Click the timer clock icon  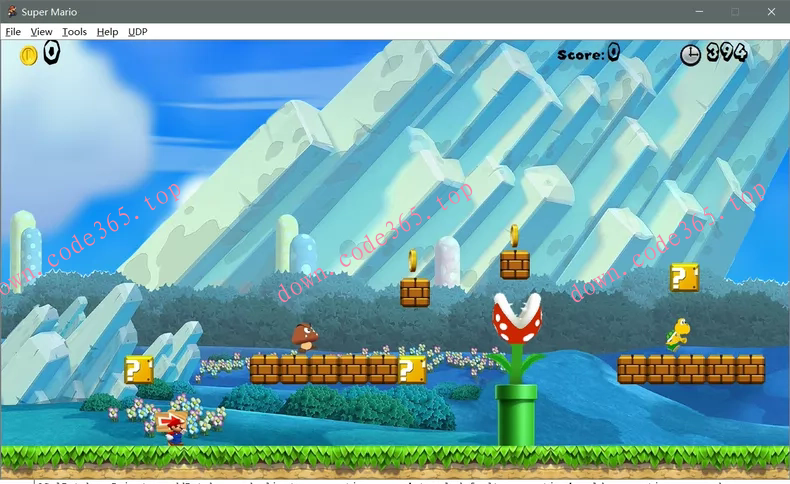690,55
